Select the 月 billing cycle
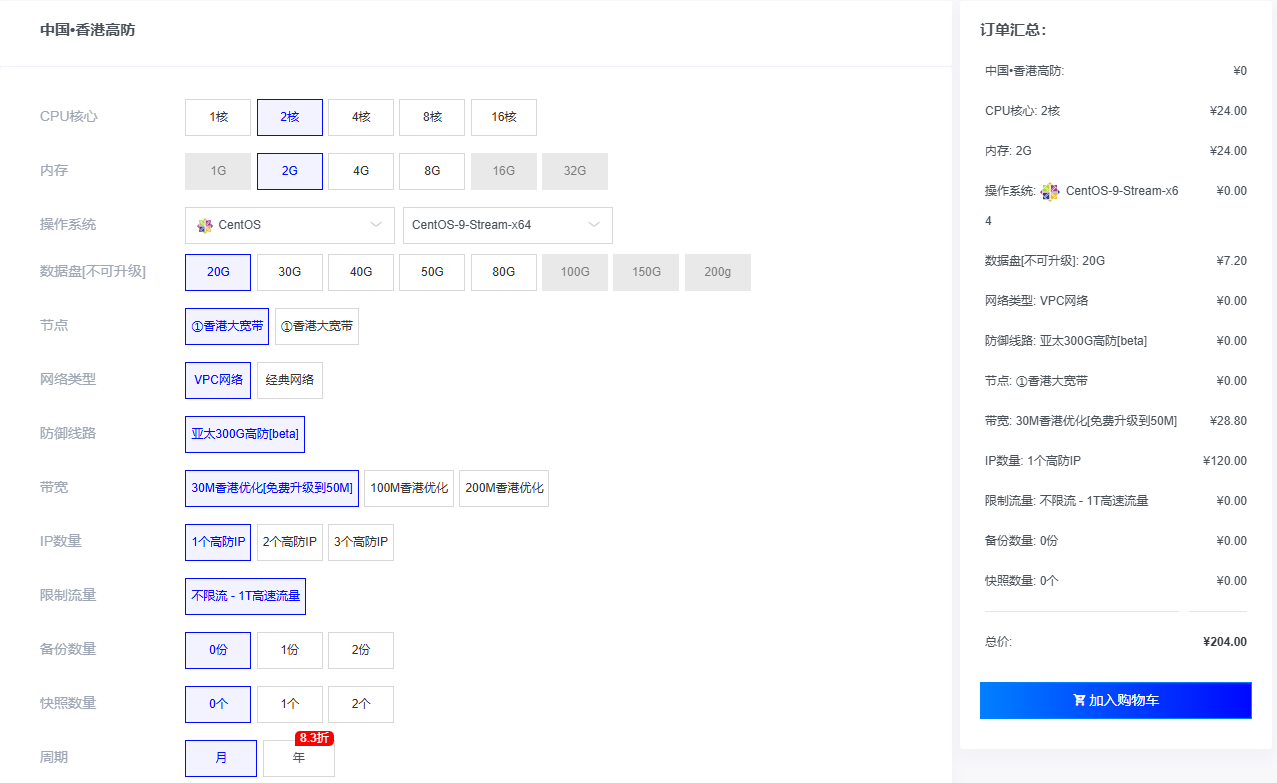This screenshot has width=1277, height=783. click(221, 758)
